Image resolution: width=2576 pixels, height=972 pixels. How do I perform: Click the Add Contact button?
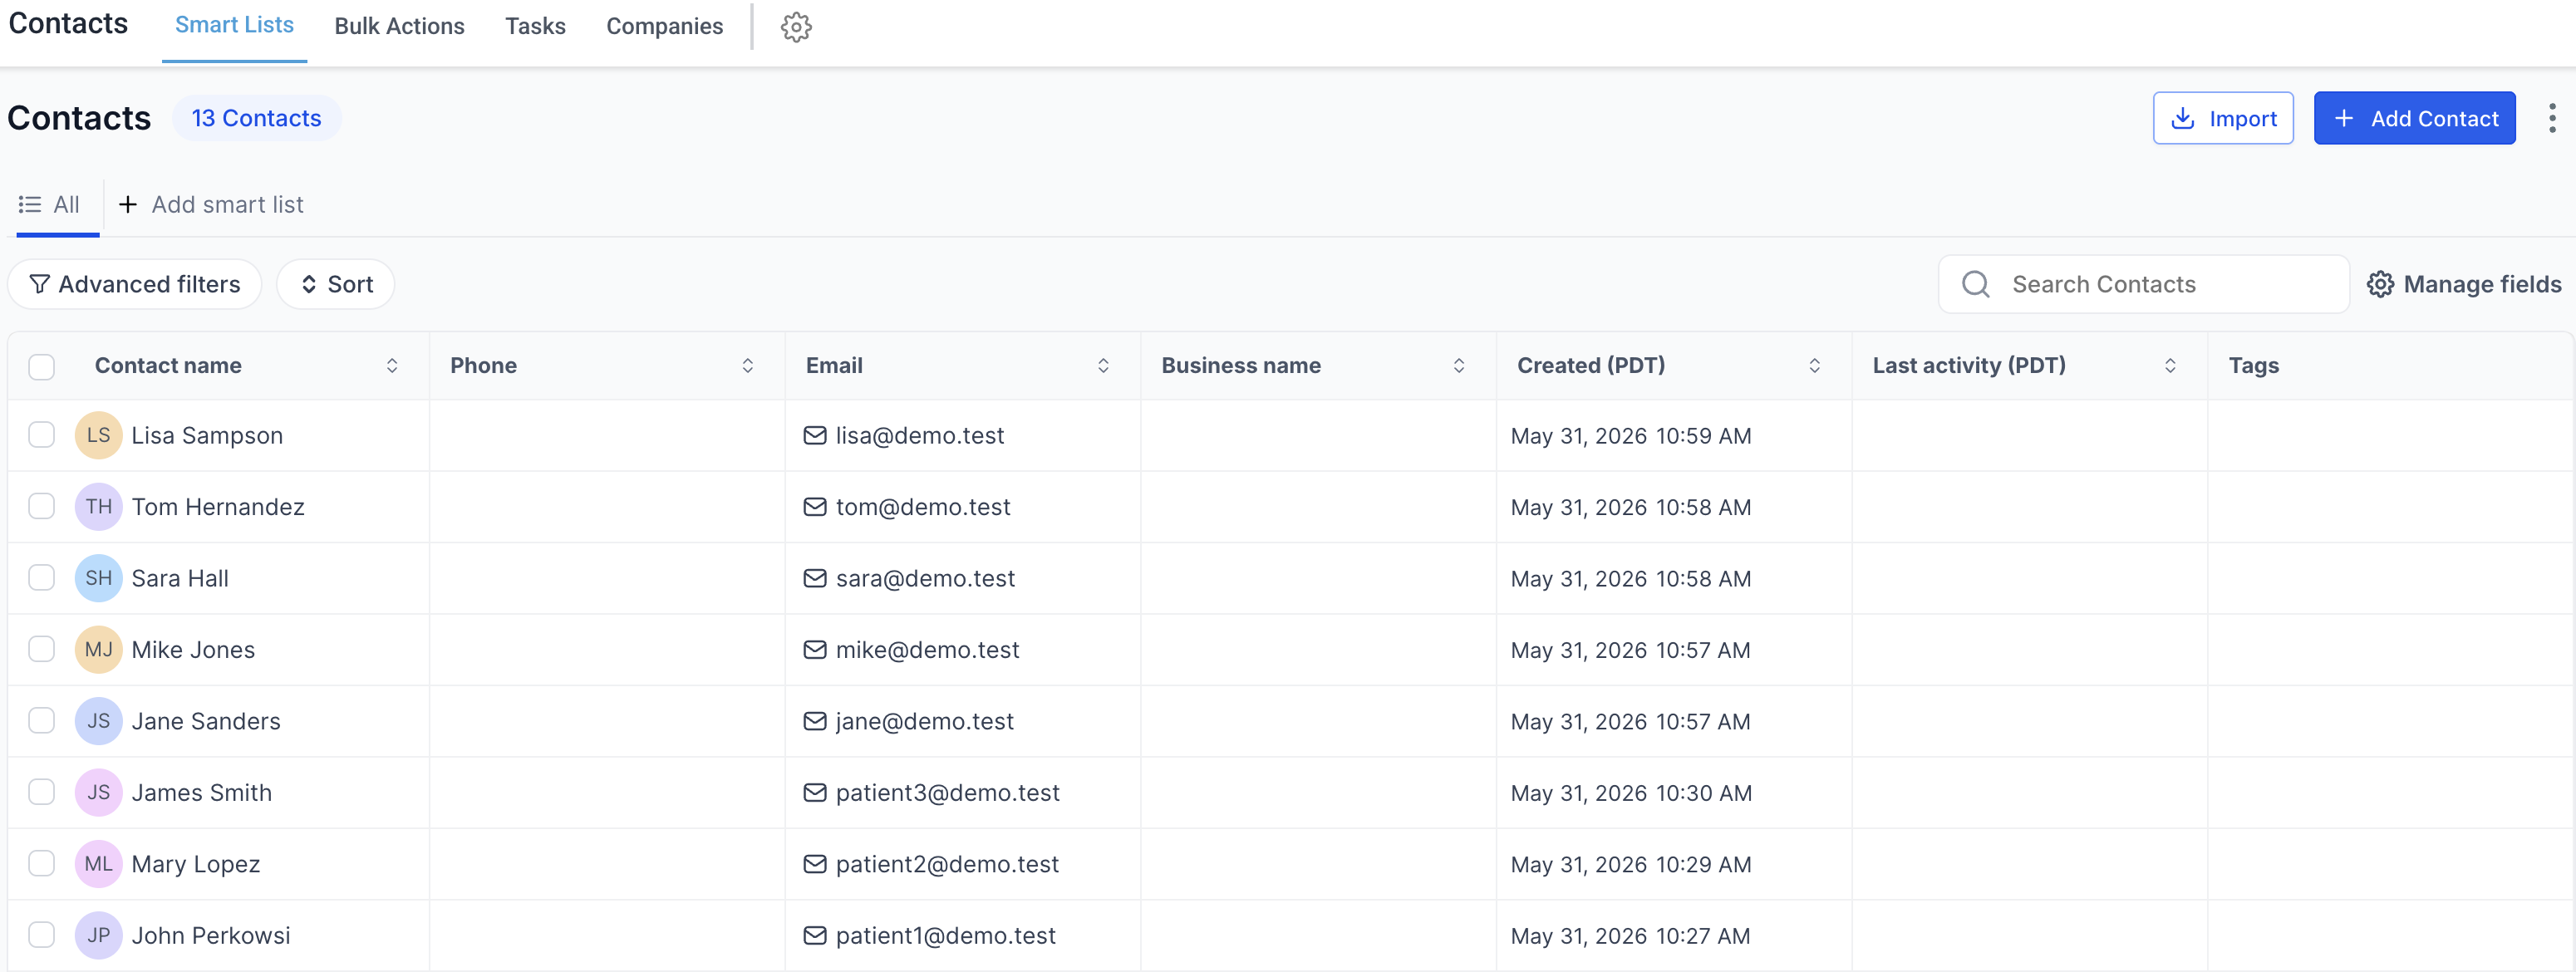(2414, 118)
